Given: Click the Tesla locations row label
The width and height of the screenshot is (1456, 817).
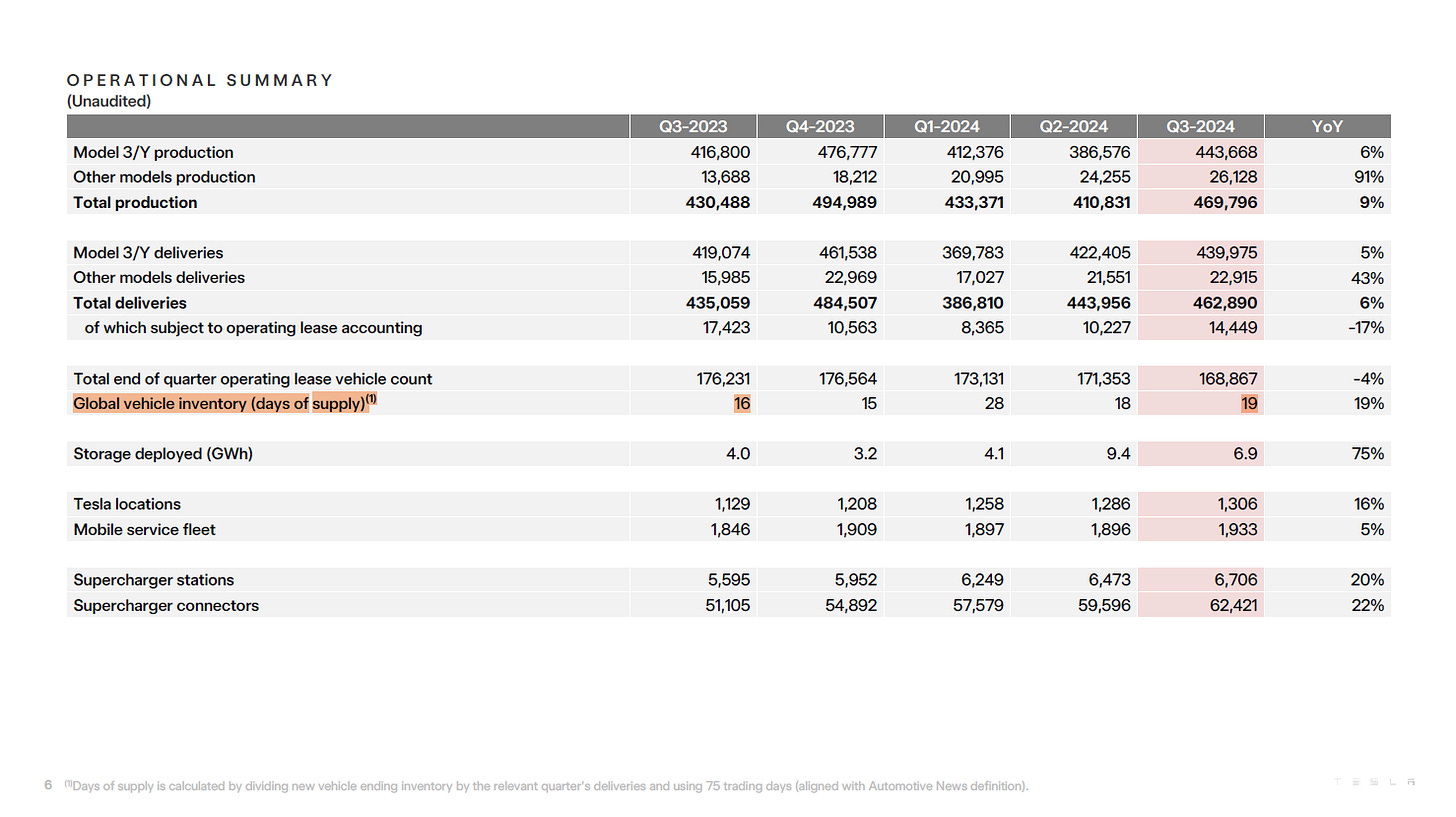Looking at the screenshot, I should 127,504.
